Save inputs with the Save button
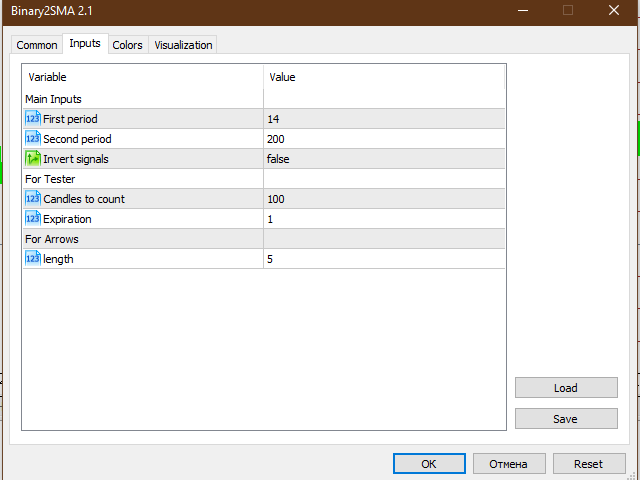Screen dimensions: 640x480 566,419
